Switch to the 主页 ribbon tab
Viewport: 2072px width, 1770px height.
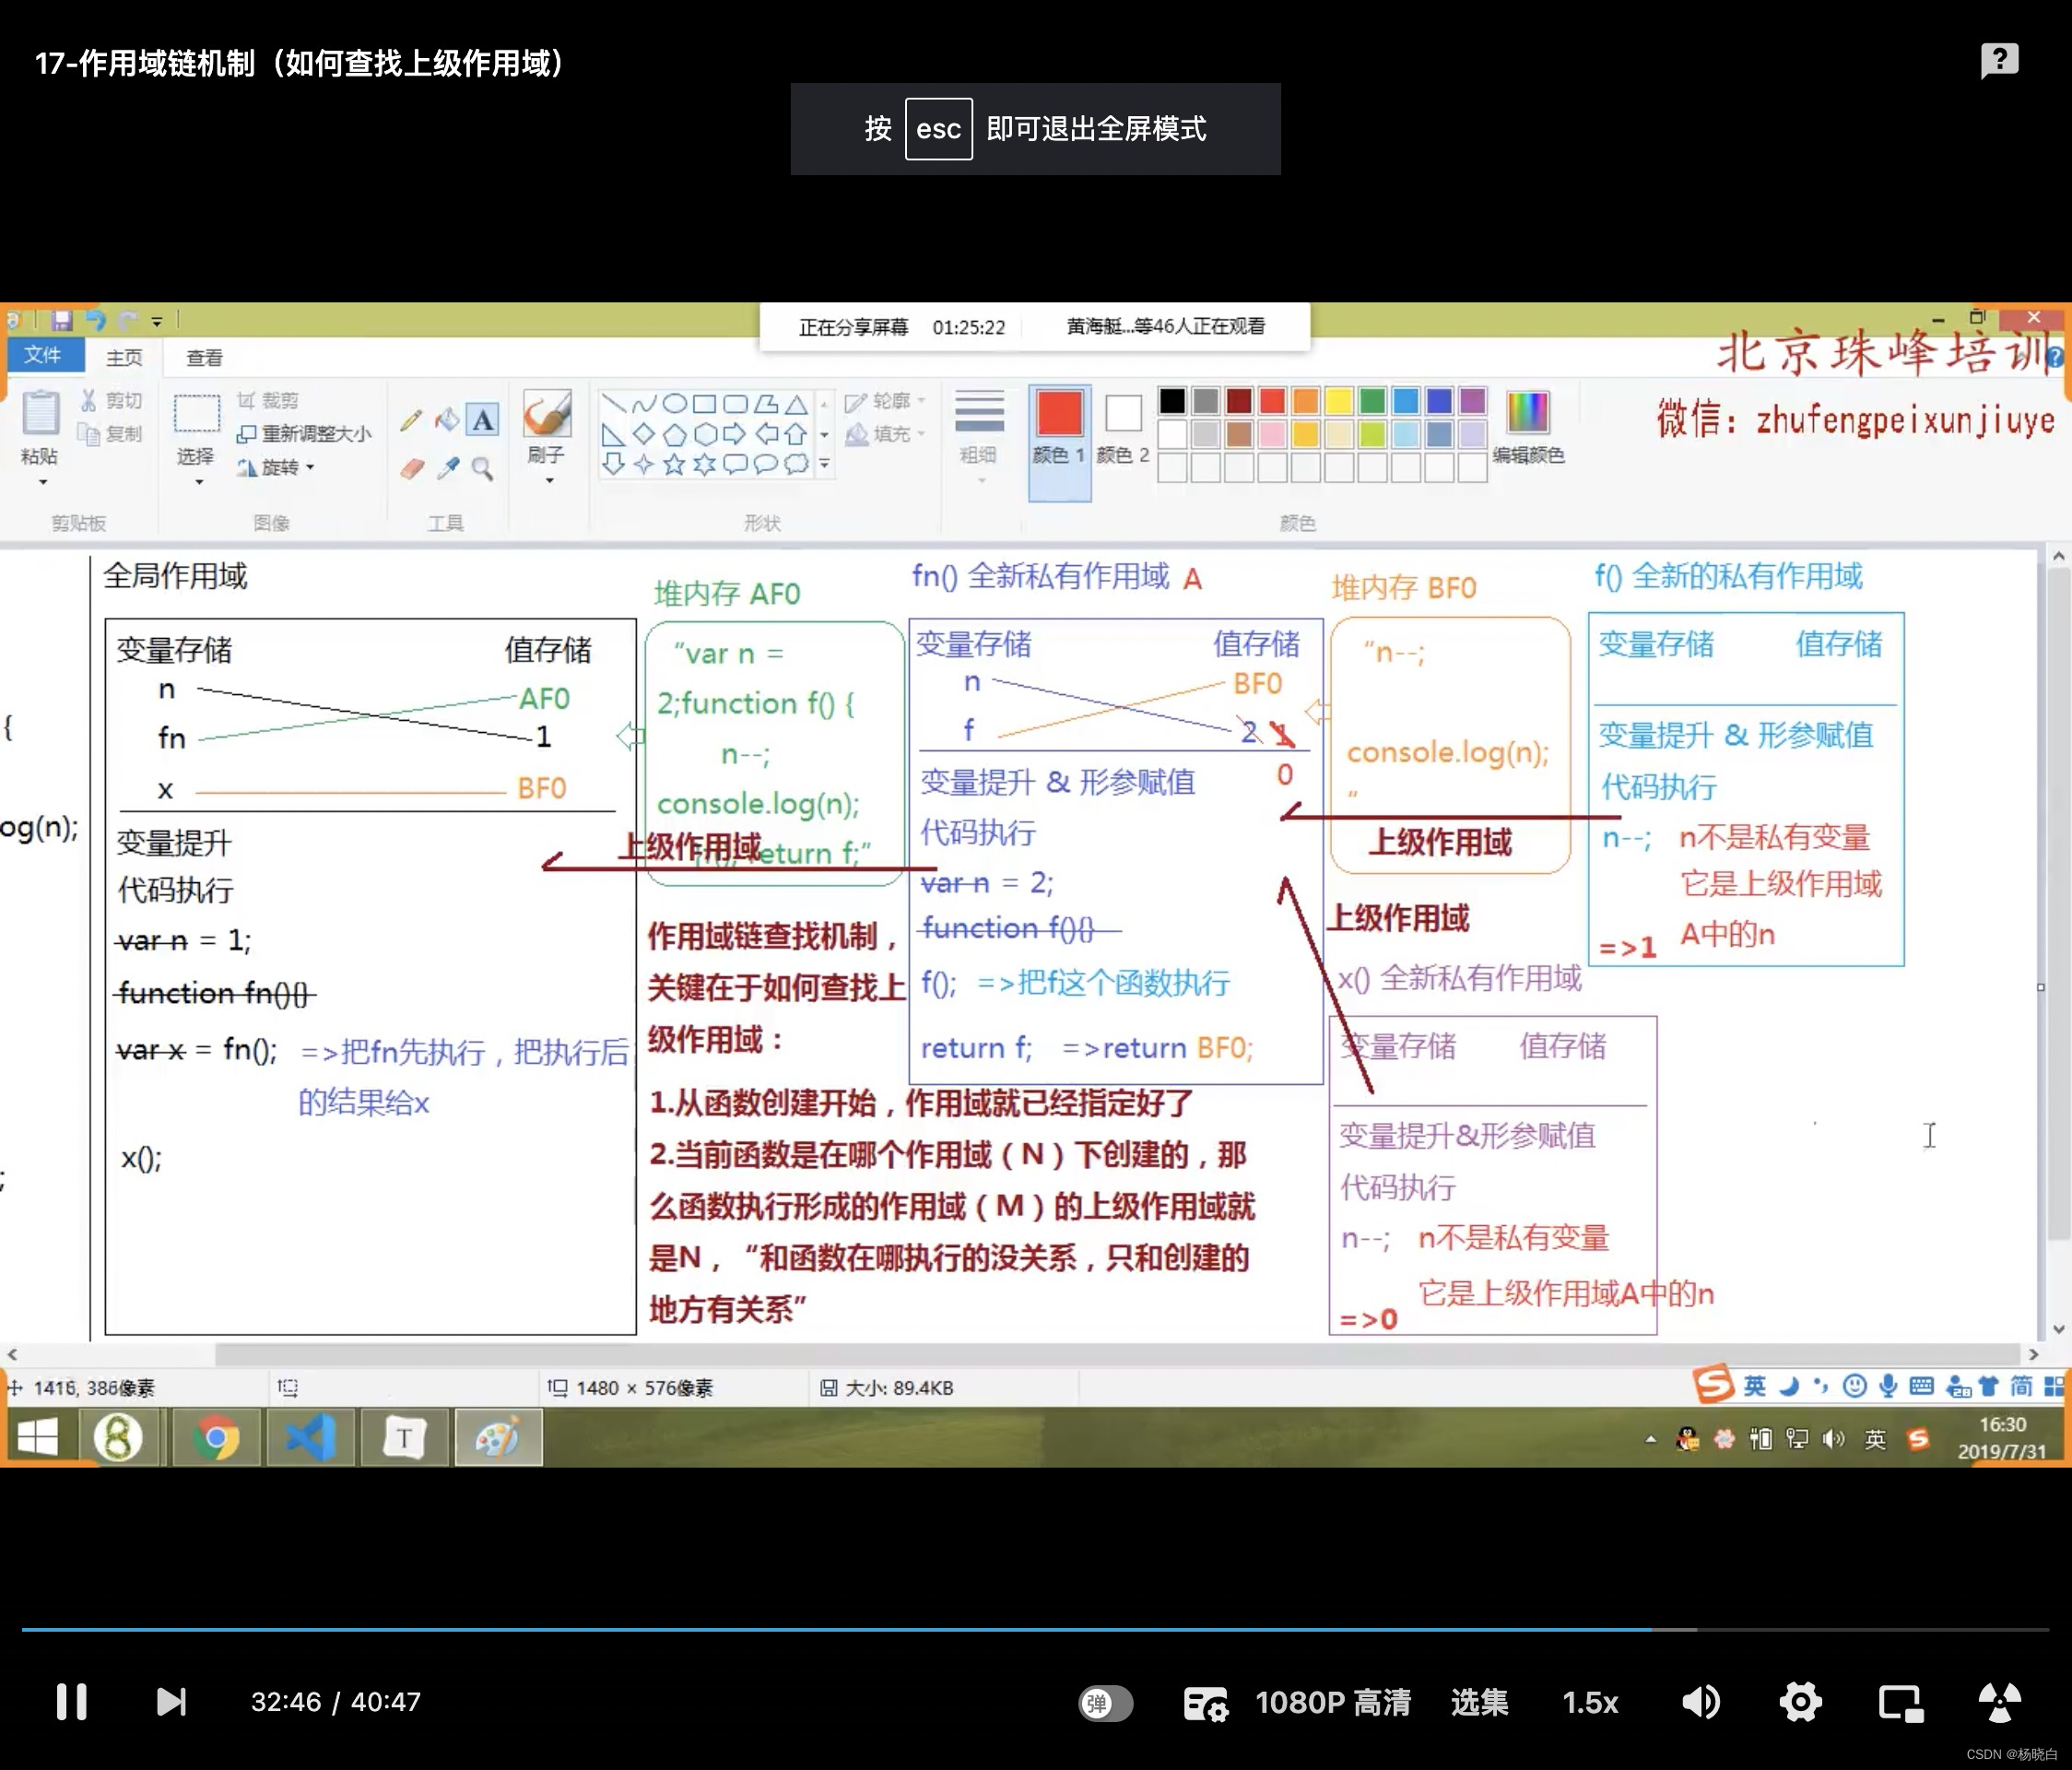click(x=124, y=357)
